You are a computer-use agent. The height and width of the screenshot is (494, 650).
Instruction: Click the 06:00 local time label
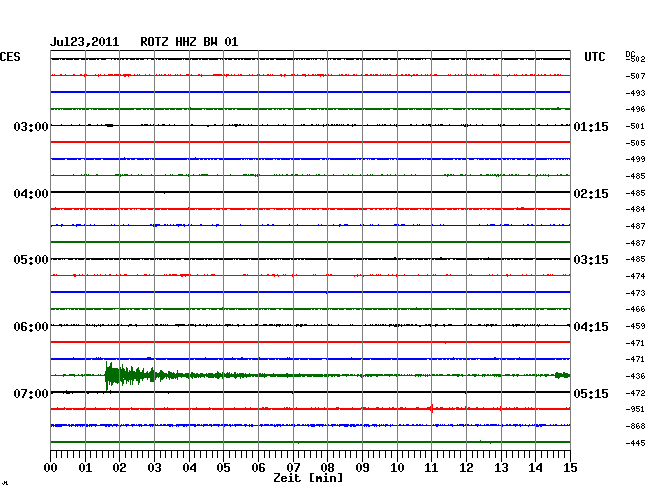[x=31, y=327]
